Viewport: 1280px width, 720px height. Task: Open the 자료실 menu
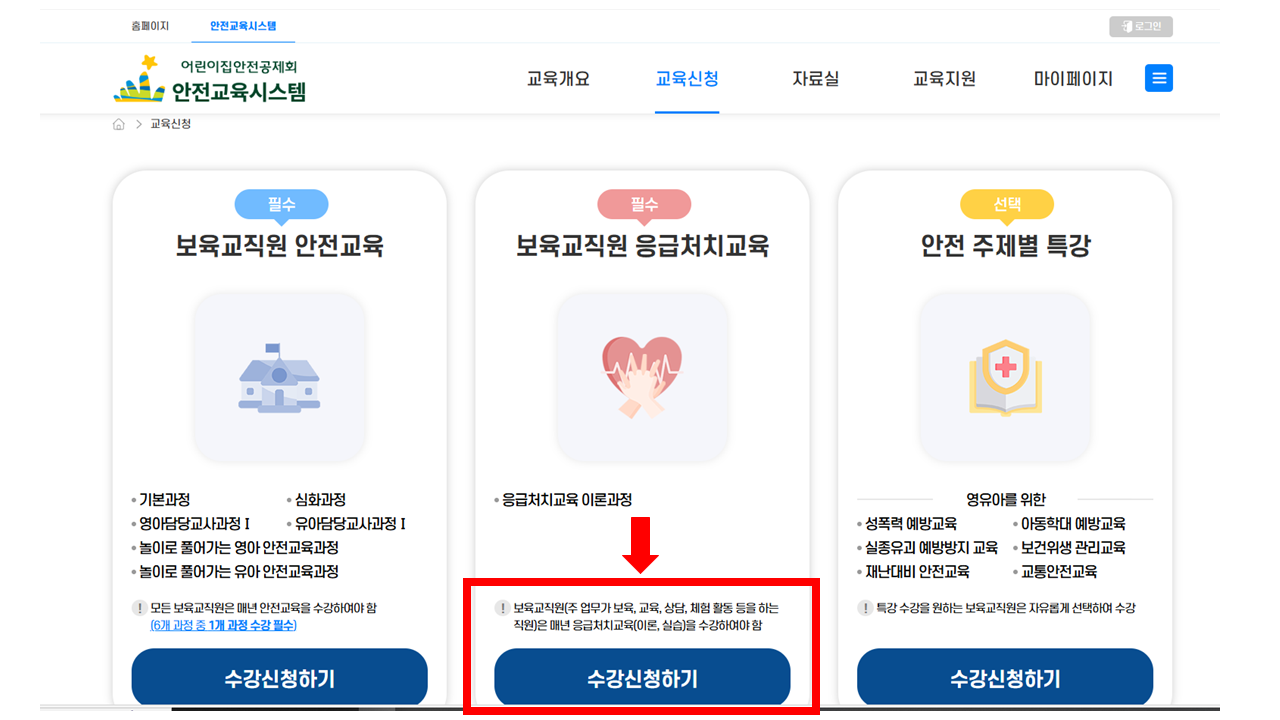[x=816, y=79]
